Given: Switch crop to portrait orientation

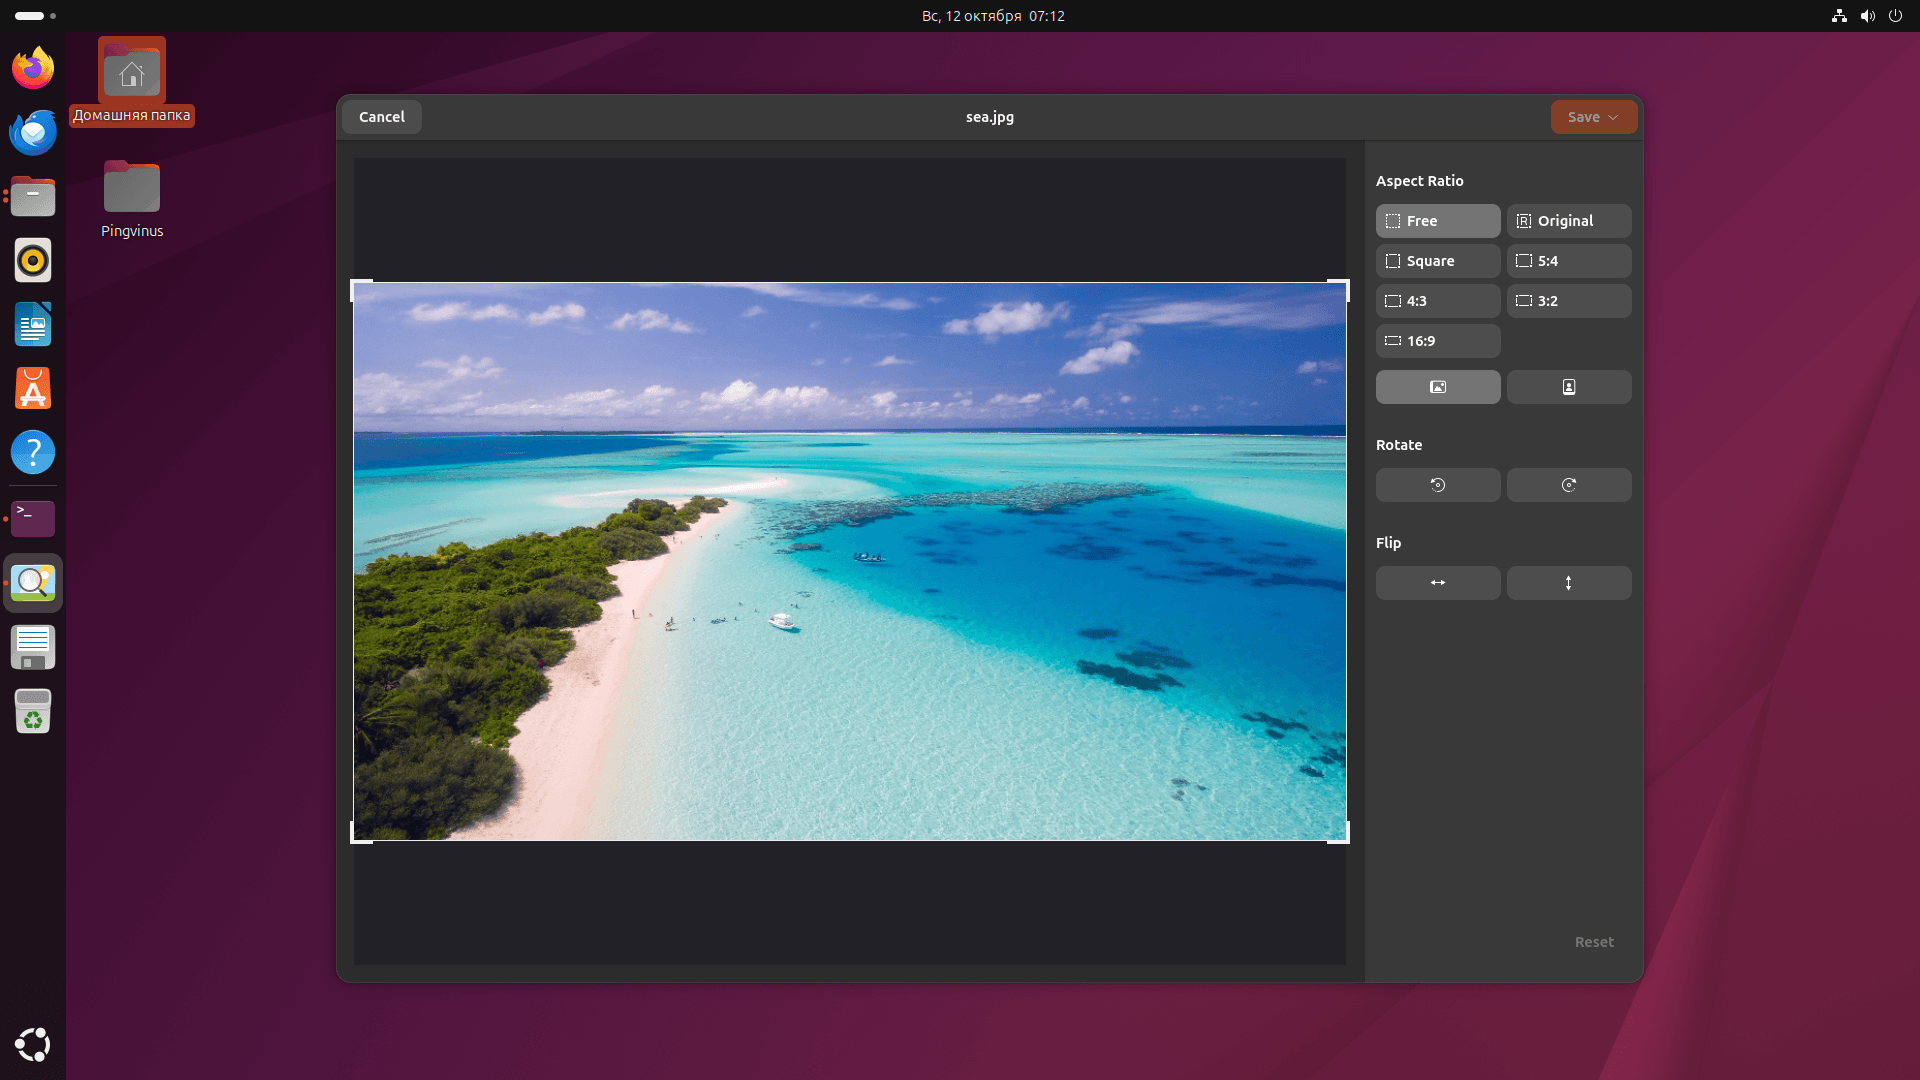Looking at the screenshot, I should (x=1568, y=387).
